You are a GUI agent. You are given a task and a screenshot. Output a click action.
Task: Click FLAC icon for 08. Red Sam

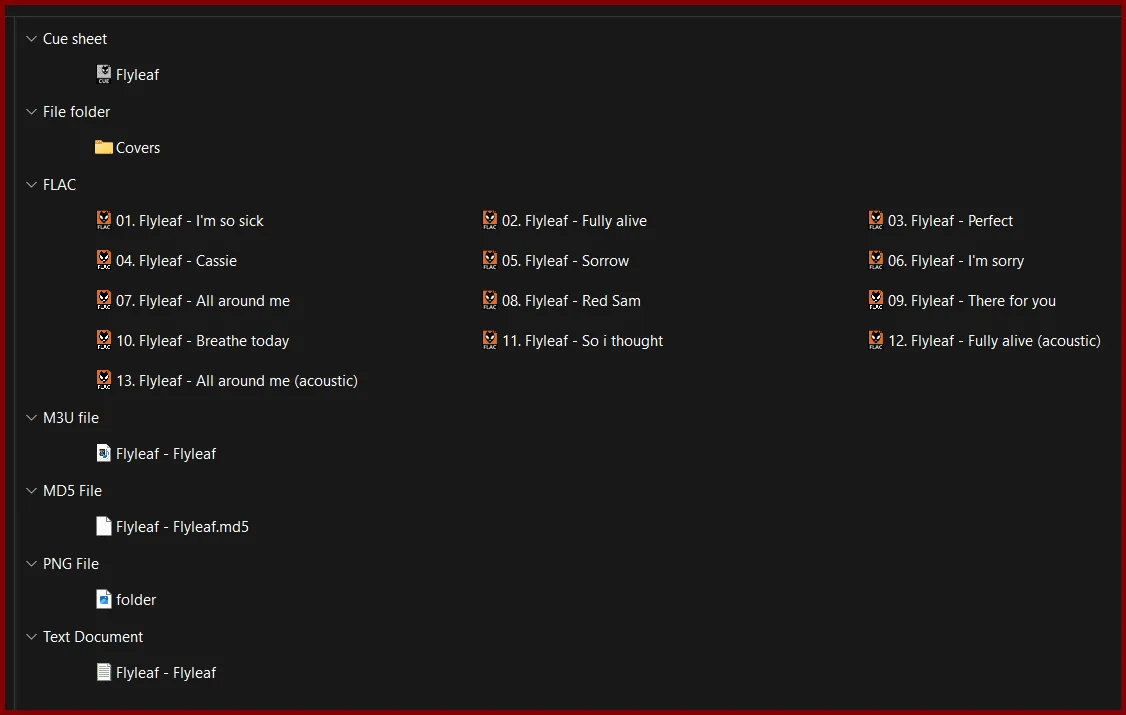[x=490, y=300]
